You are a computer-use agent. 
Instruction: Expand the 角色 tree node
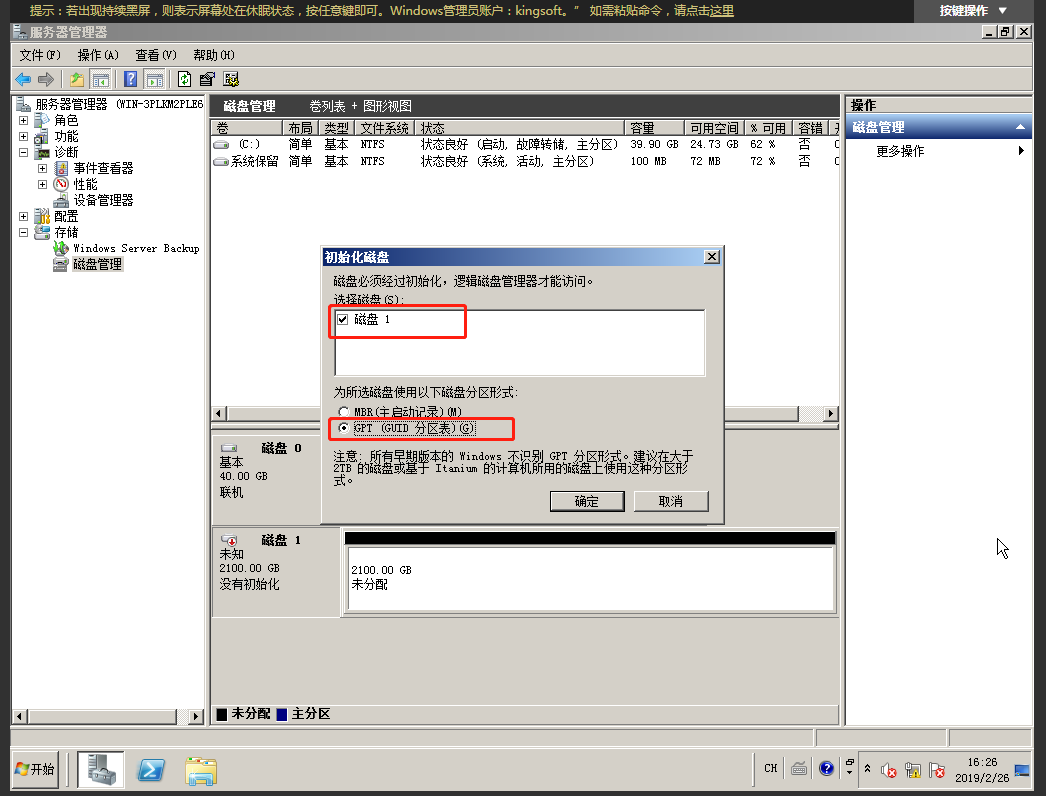click(x=23, y=120)
